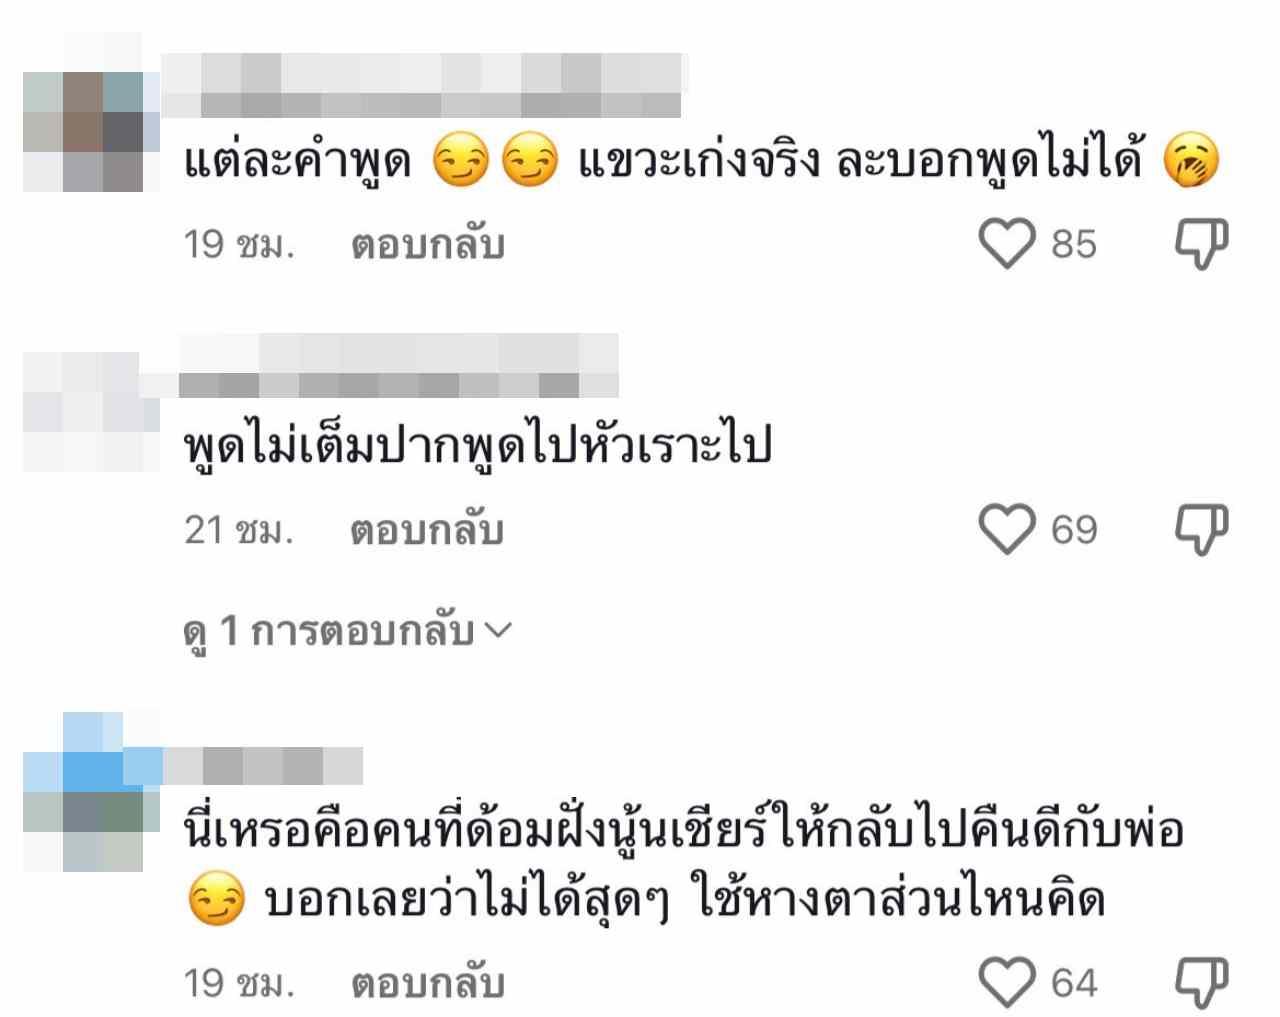Image resolution: width=1280 pixels, height=1017 pixels.
Task: Reply to the 21 ชม. comment
Action: point(427,529)
